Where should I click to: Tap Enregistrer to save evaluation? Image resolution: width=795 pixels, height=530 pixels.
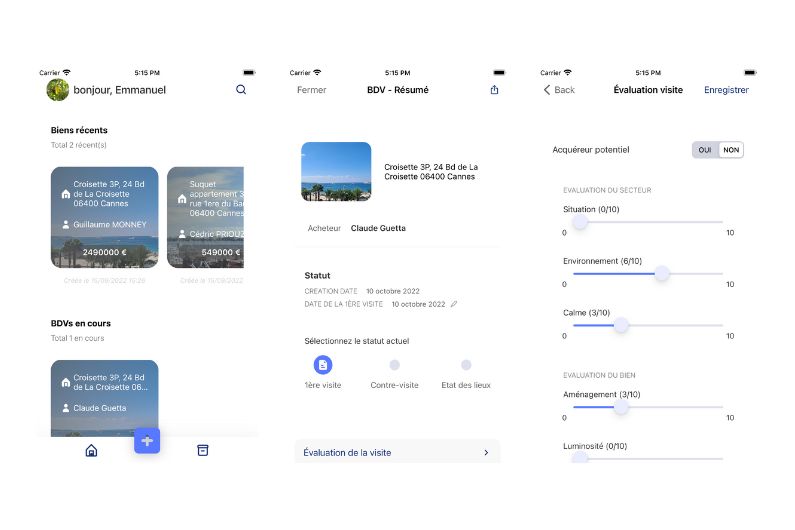726,90
